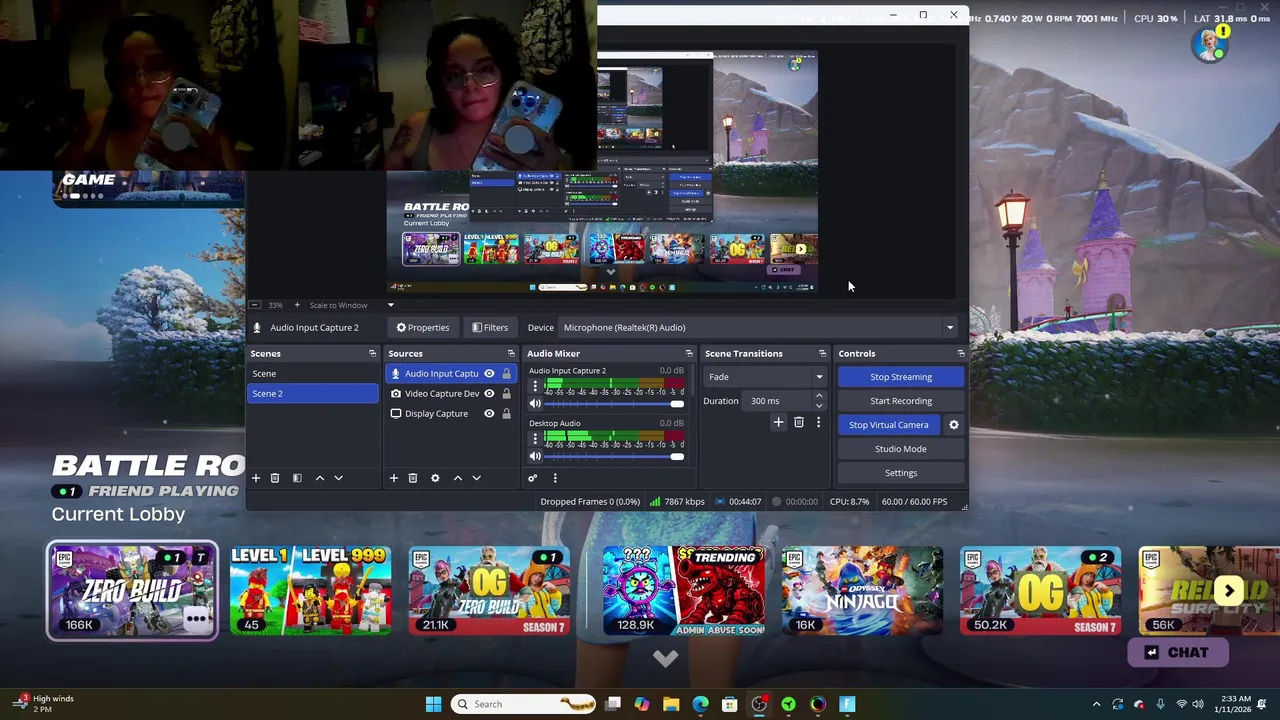Add a new scene with plus icon in Scenes panel
The image size is (1280, 720).
[x=255, y=478]
